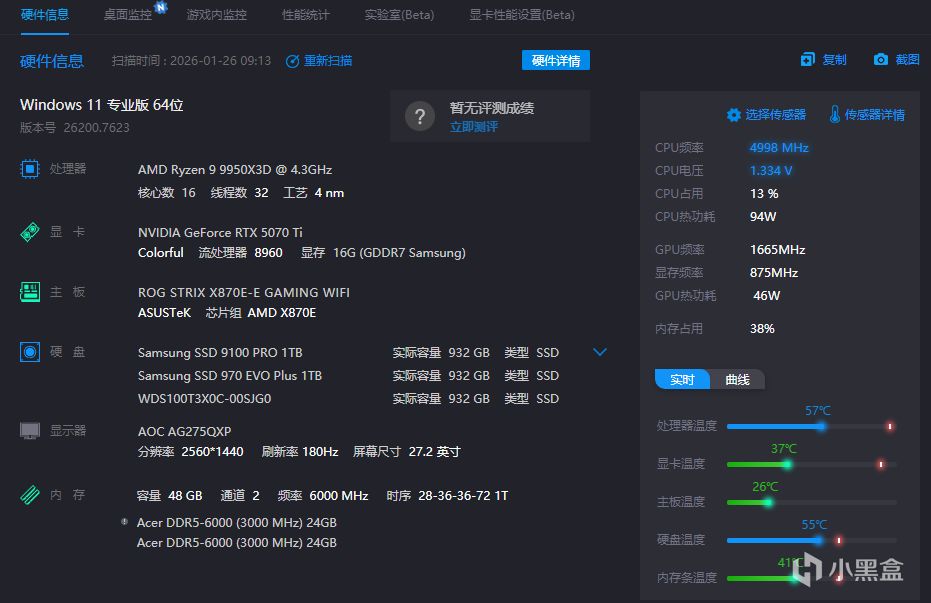Click the 主板温度 slider bar
This screenshot has height=603, width=931.
(x=811, y=502)
